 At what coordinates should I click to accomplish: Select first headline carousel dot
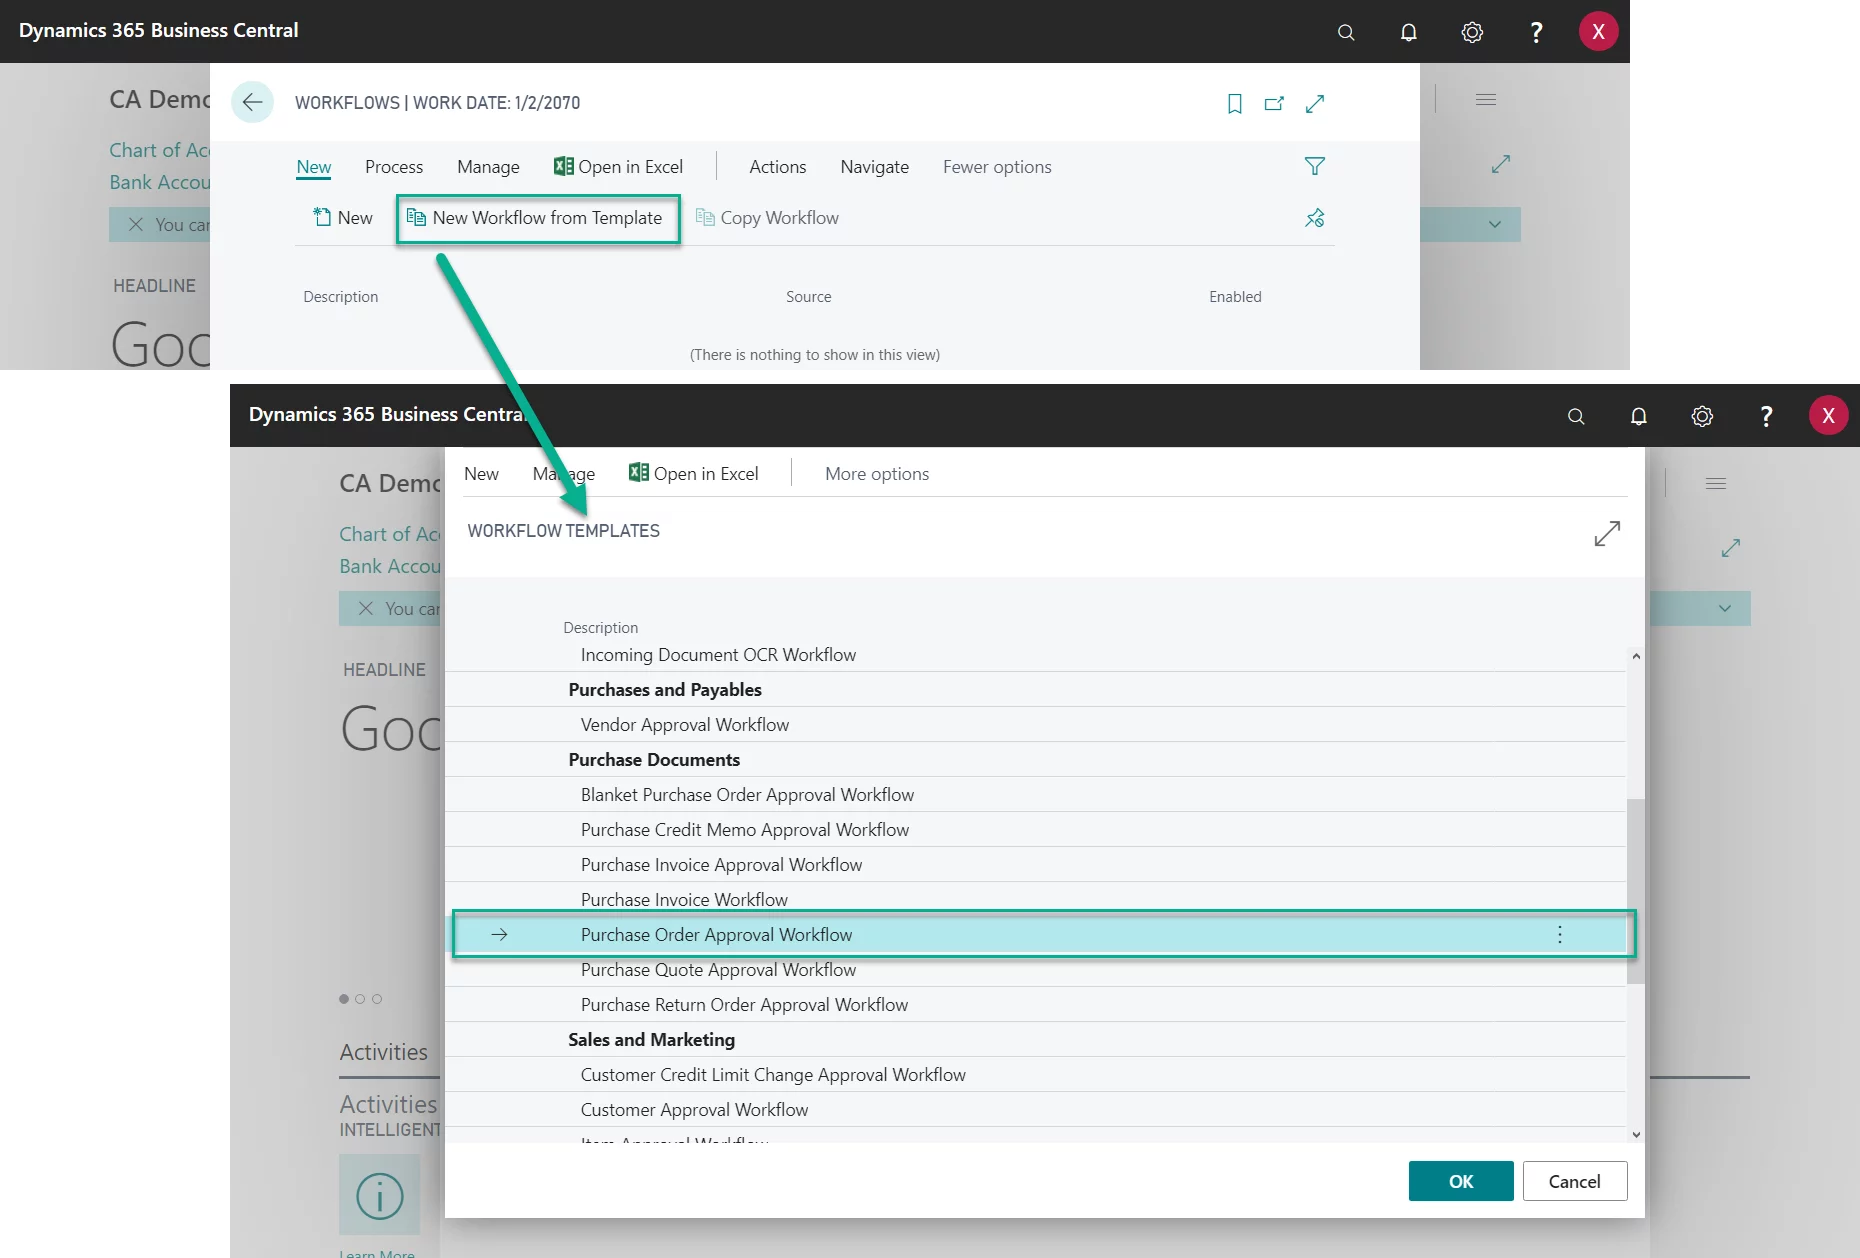point(344,999)
